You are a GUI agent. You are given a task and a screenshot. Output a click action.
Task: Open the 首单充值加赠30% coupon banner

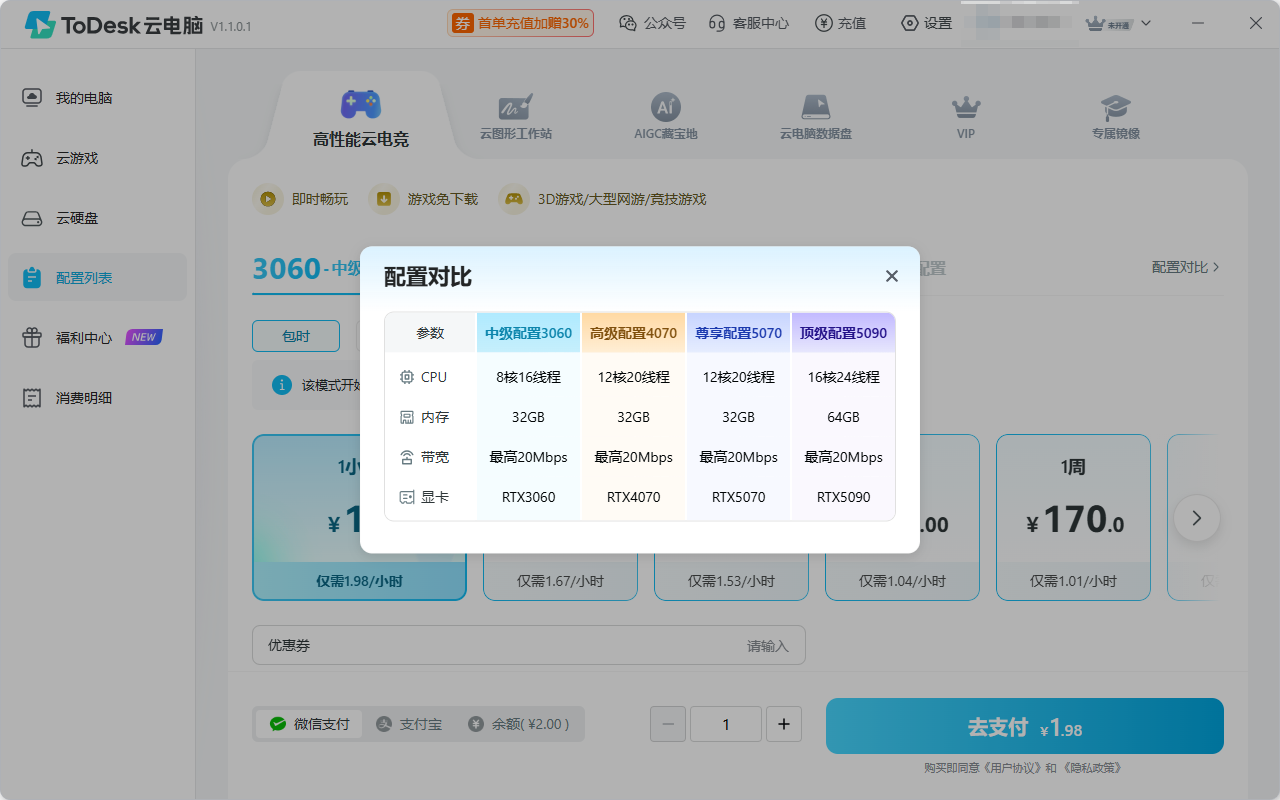pyautogui.click(x=520, y=23)
